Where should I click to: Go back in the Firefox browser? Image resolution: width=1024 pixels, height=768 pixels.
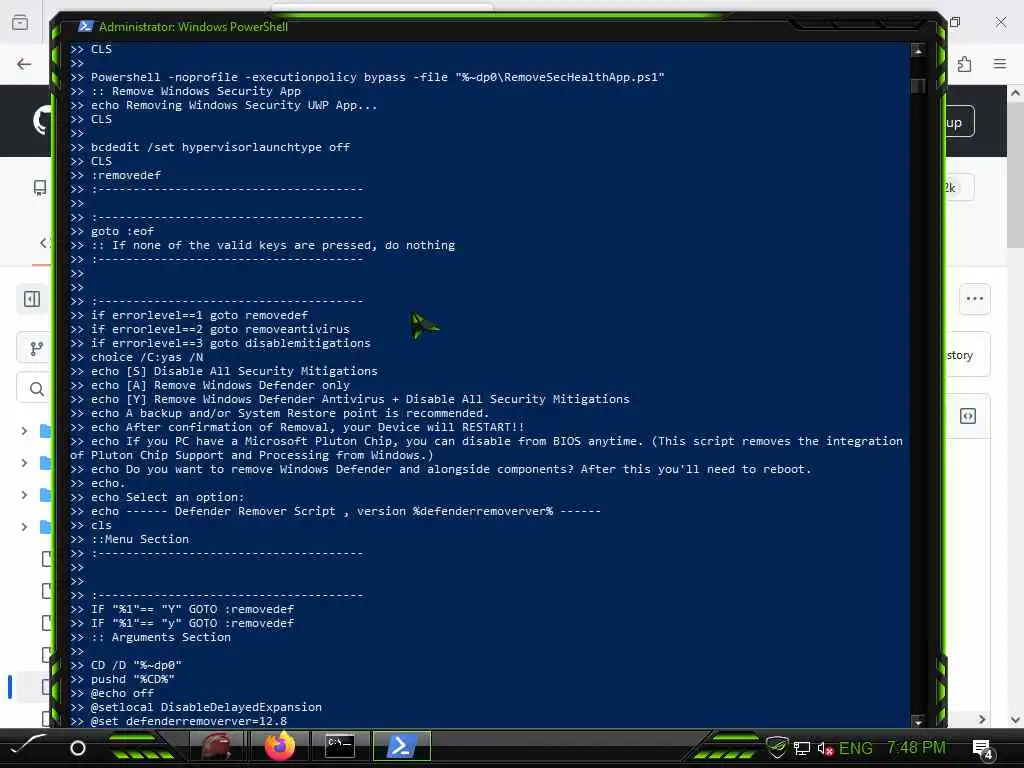(x=24, y=63)
